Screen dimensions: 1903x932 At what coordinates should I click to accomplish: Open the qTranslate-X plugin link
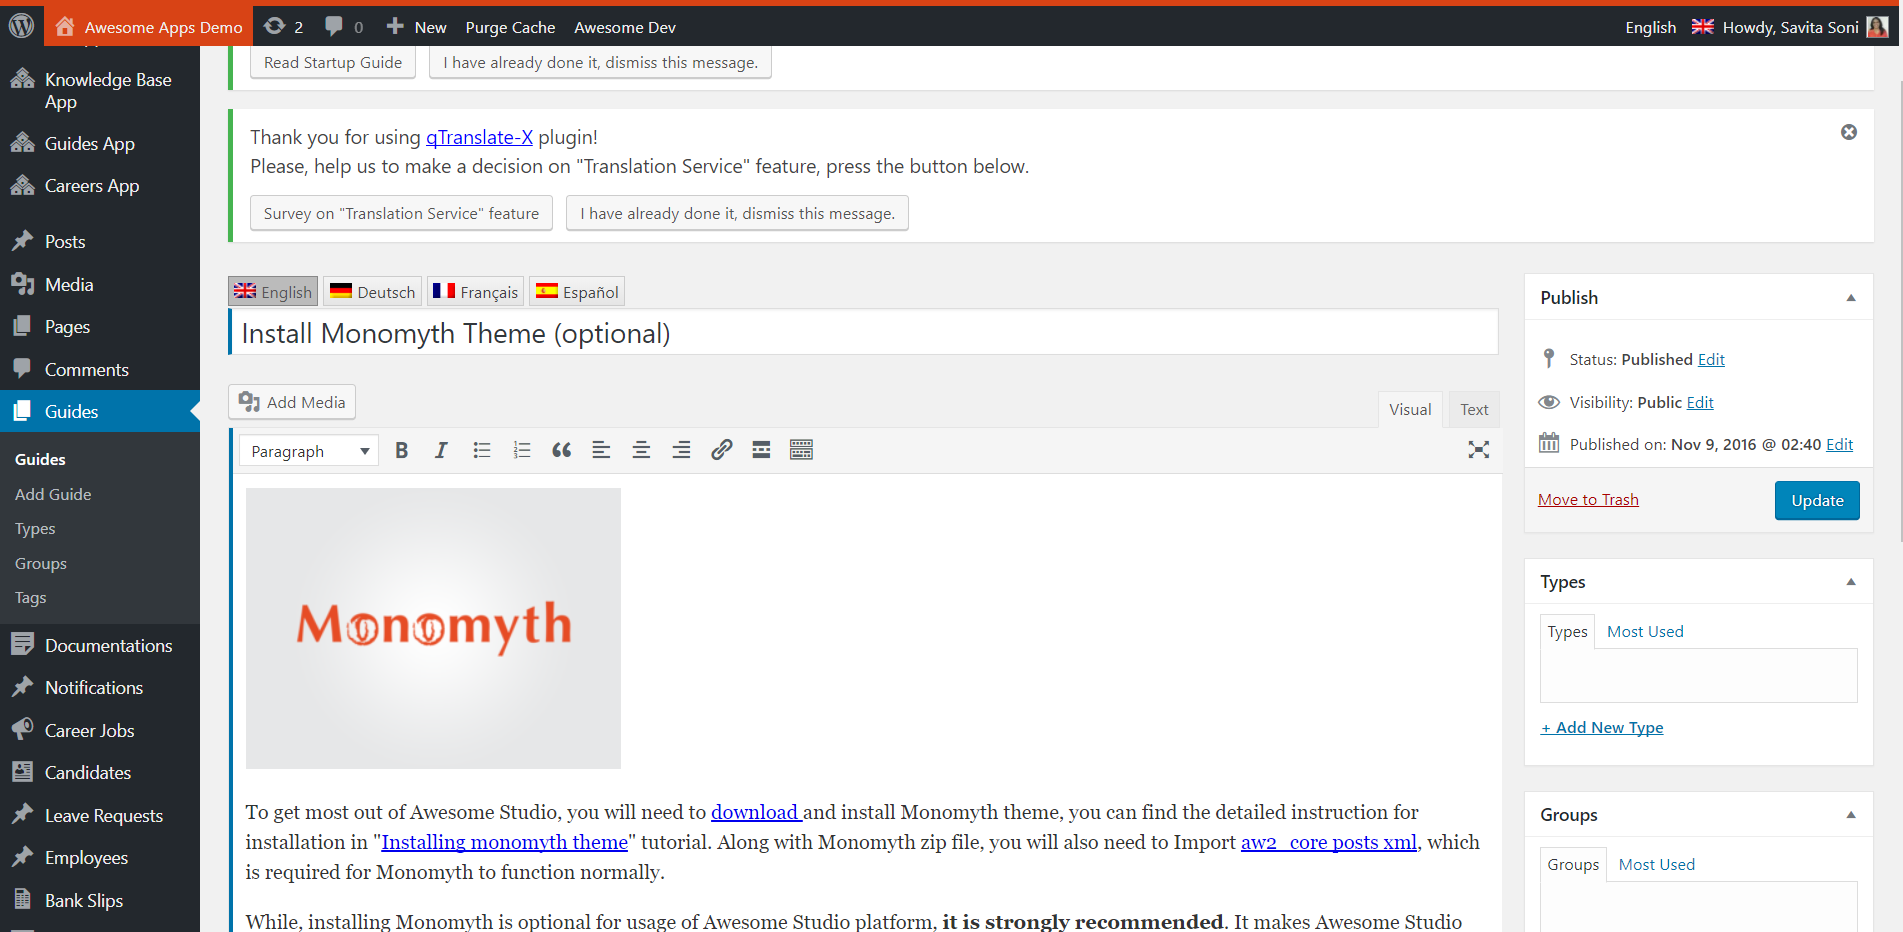(x=479, y=137)
